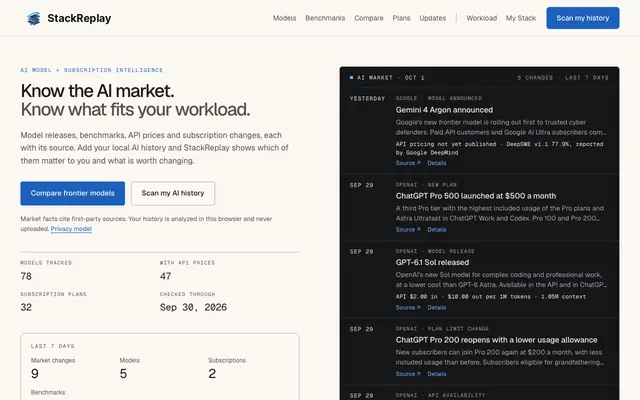Open the StackReplay home wordmark
The image size is (640, 400).
tap(79, 18)
